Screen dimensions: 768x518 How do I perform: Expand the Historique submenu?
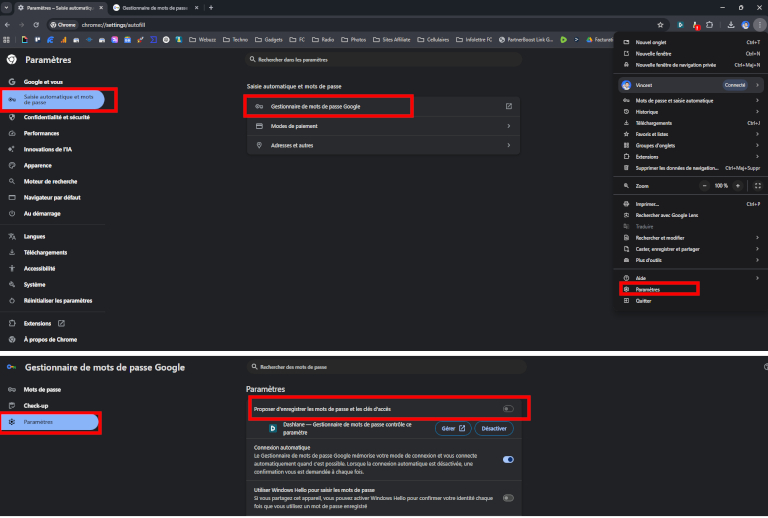[x=691, y=112]
